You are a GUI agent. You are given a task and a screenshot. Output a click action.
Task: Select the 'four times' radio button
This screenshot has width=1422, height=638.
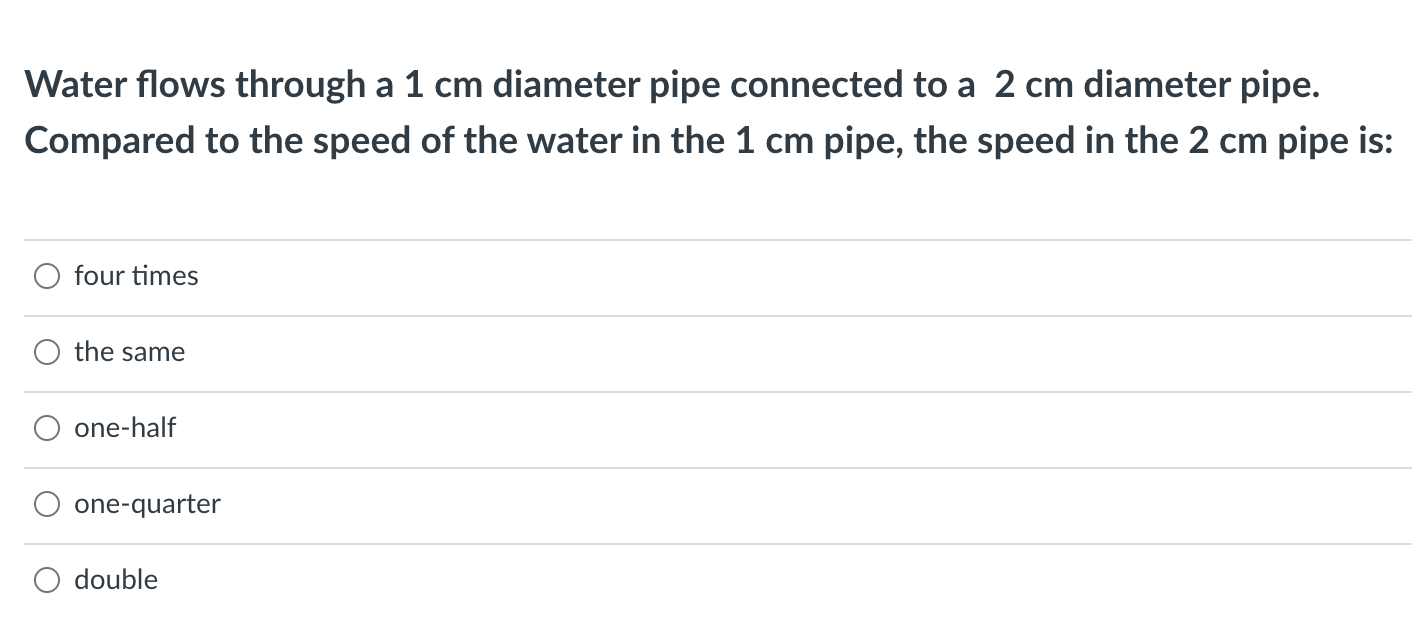point(46,275)
